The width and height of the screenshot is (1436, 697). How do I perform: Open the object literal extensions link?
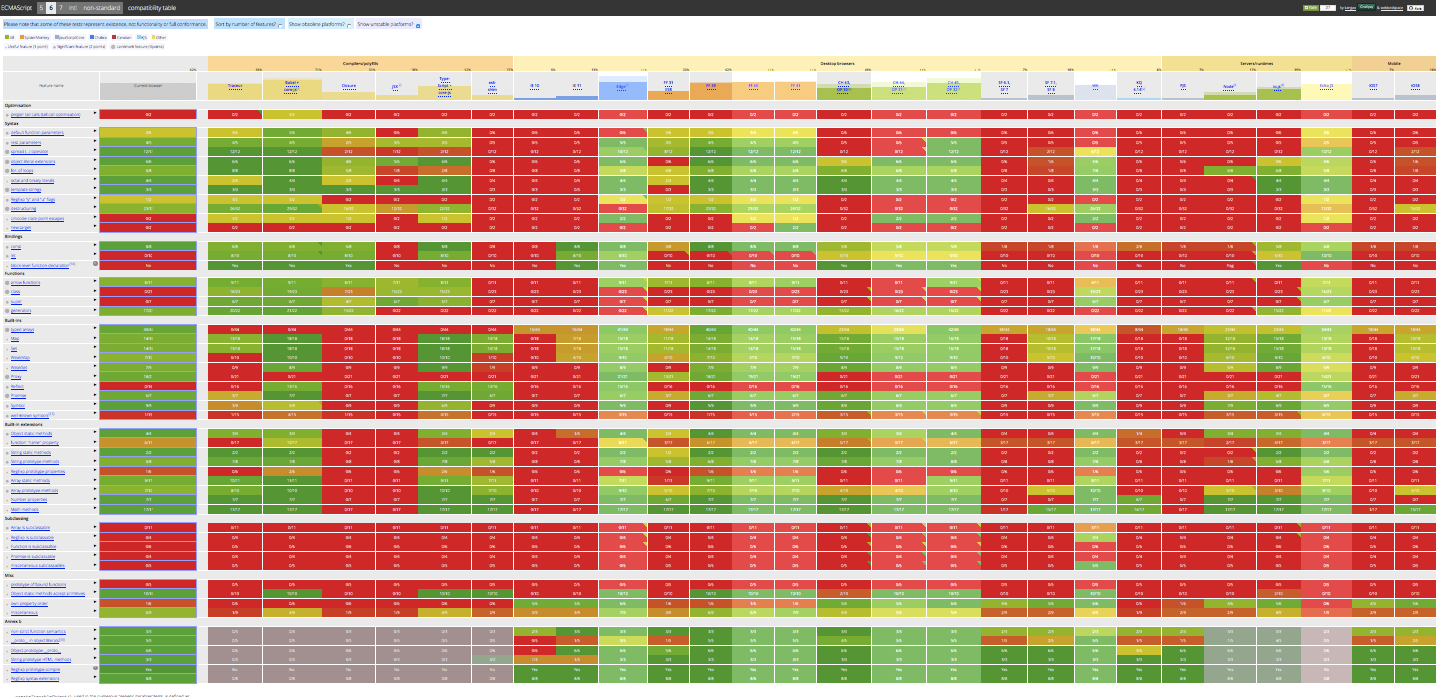(x=33, y=161)
